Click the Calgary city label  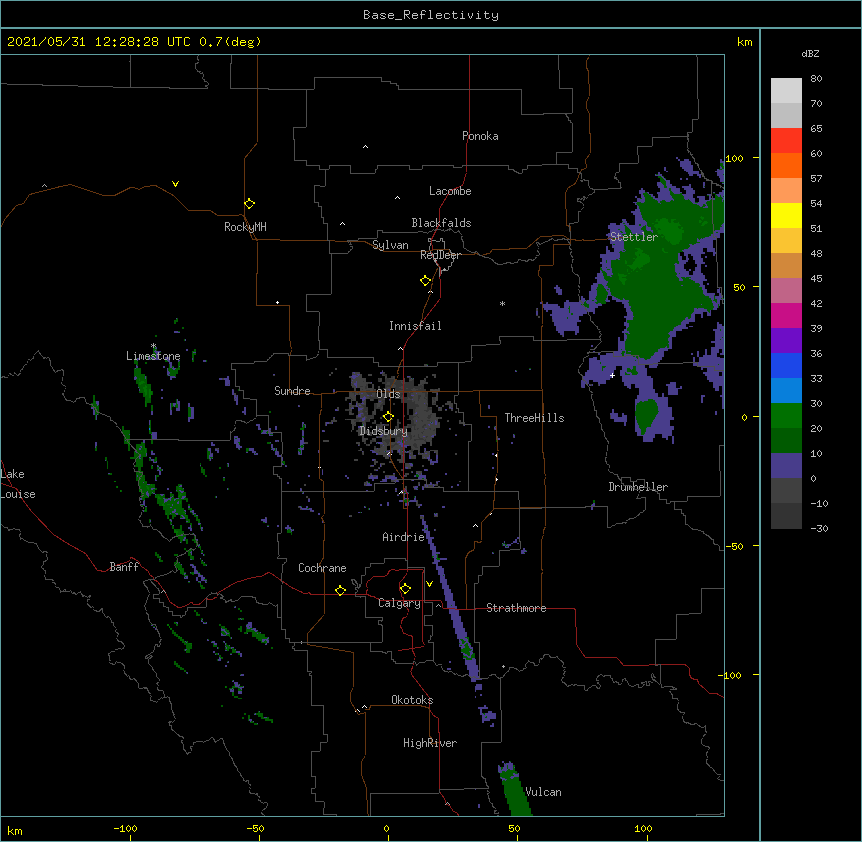tap(399, 603)
